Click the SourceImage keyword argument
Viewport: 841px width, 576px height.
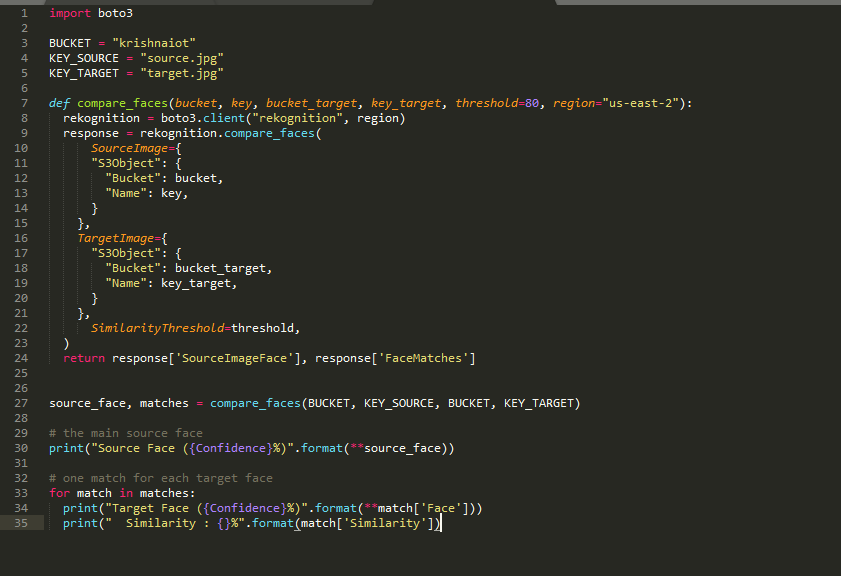(129, 148)
